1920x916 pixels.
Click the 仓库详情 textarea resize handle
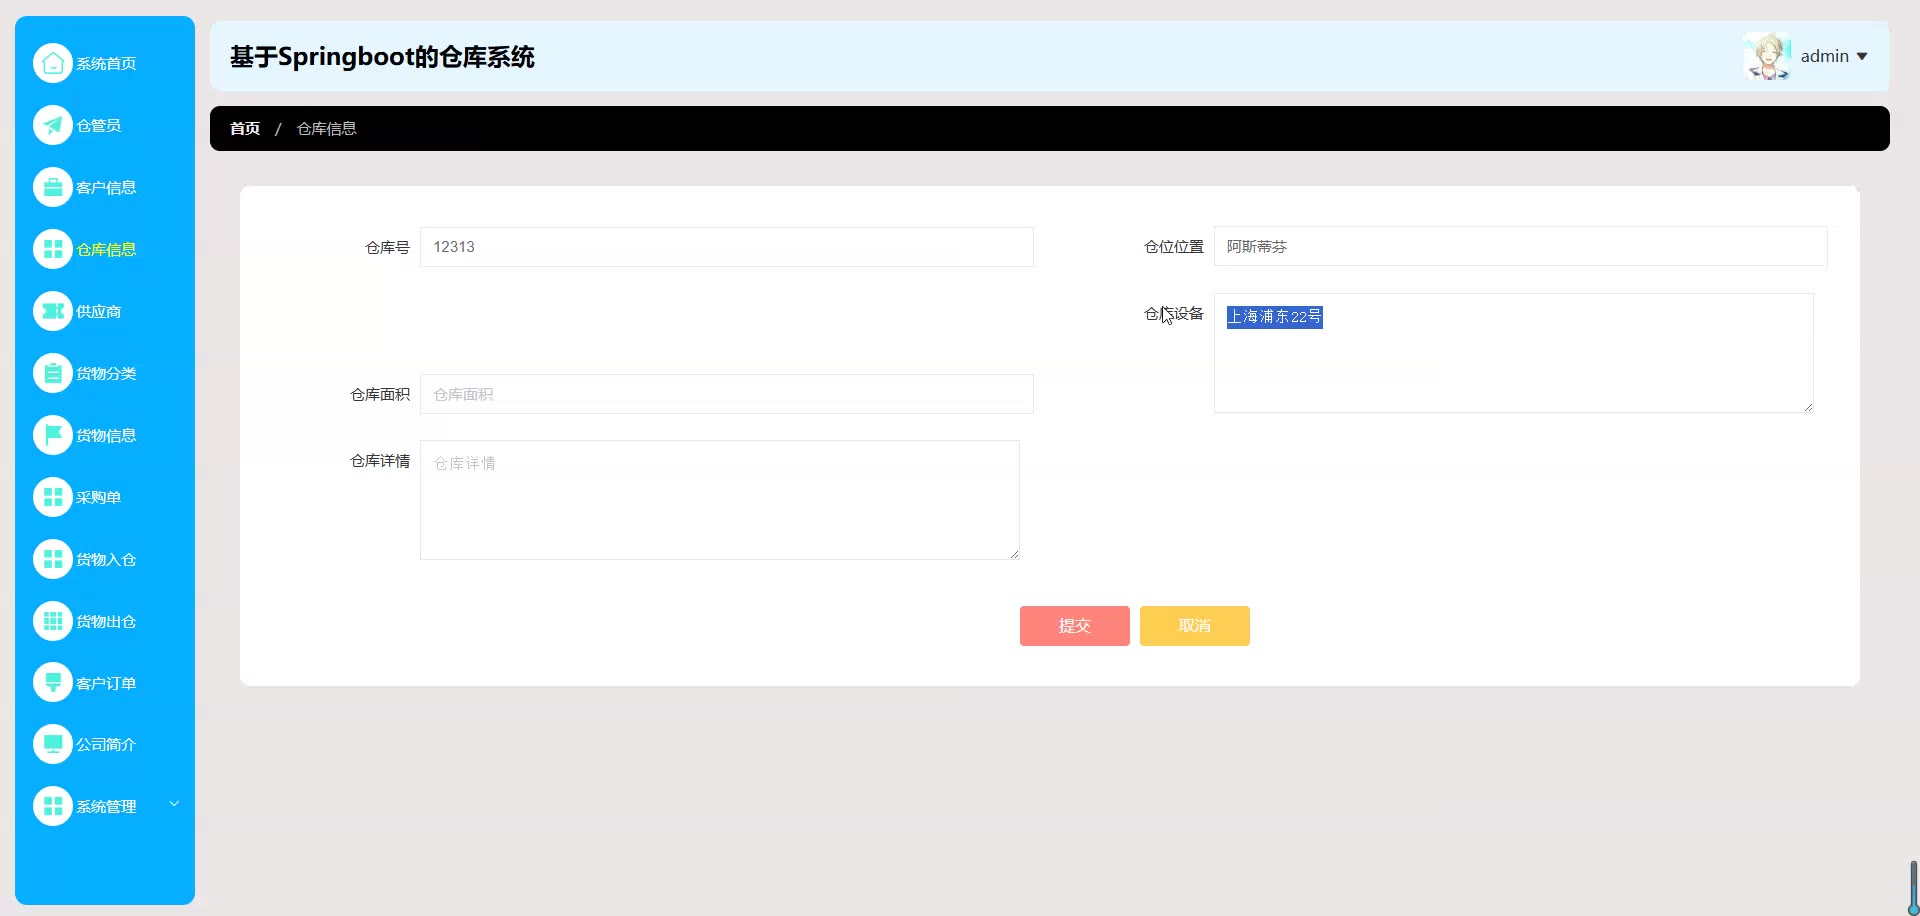1014,554
